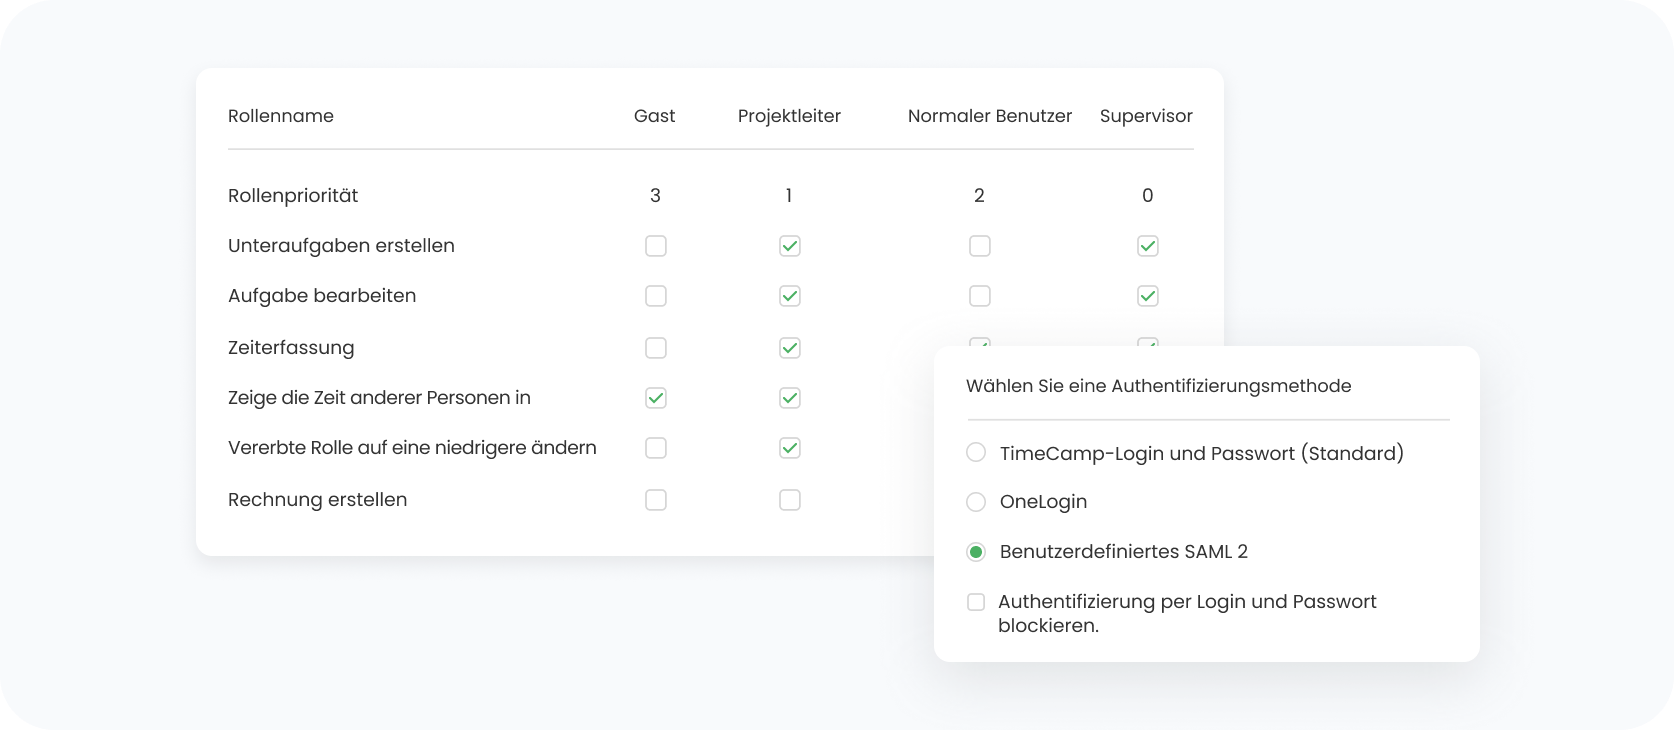Screen dimensions: 1674x730
Task: Check Authentifizierung per Login und Passwort blockieren
Action: (976, 602)
